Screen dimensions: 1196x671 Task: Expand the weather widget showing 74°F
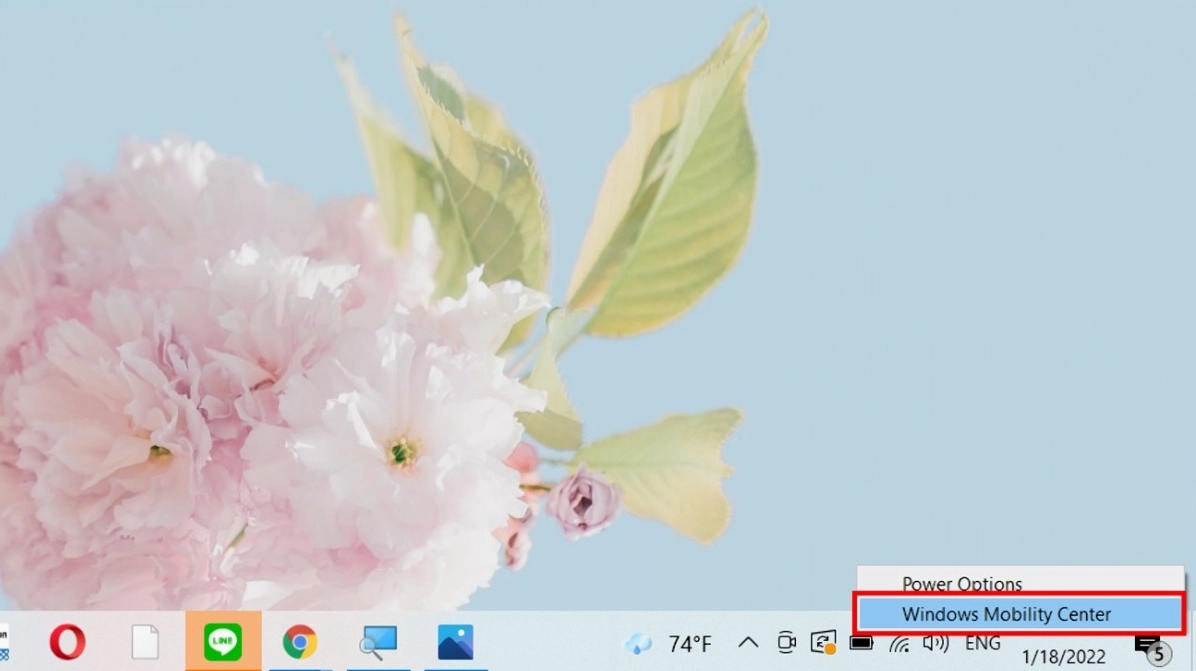coord(692,645)
